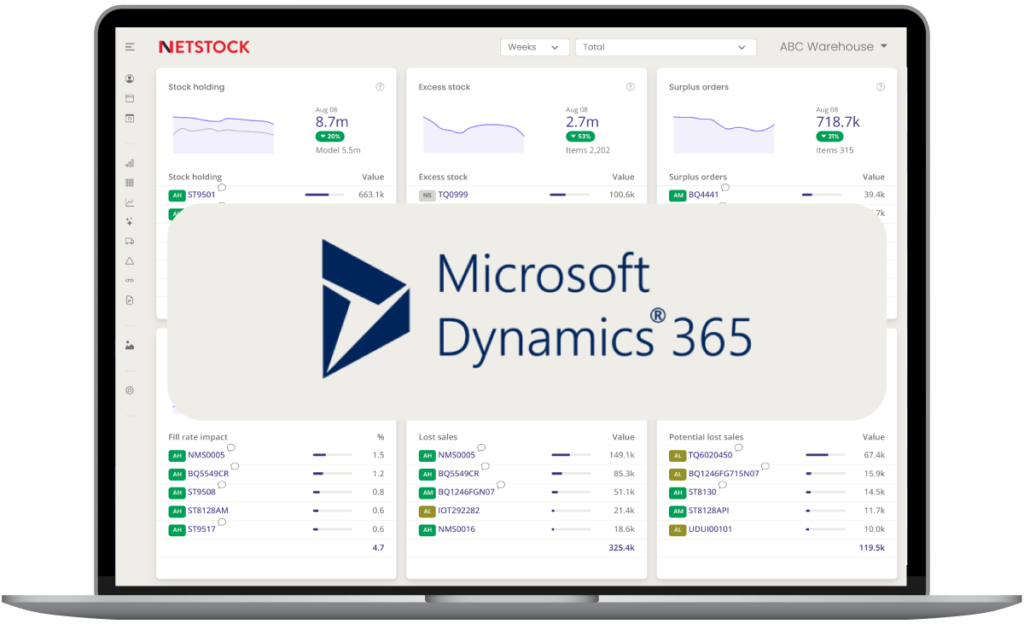1024x624 pixels.
Task: Open the sidebar hamburger menu
Action: click(x=129, y=46)
